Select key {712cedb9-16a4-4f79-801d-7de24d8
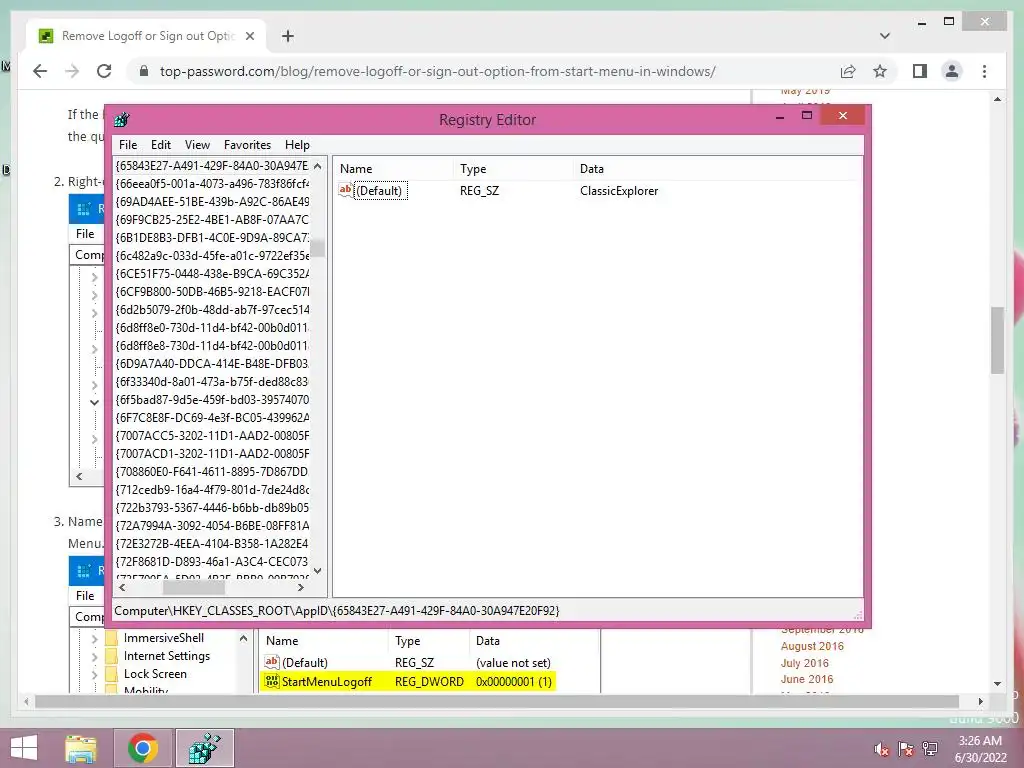1024x768 pixels. (212, 490)
